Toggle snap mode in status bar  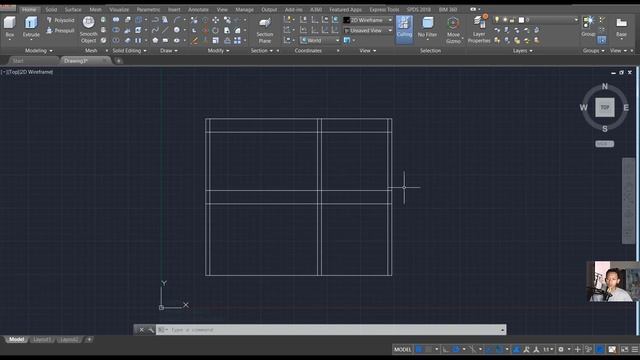tap(429, 349)
